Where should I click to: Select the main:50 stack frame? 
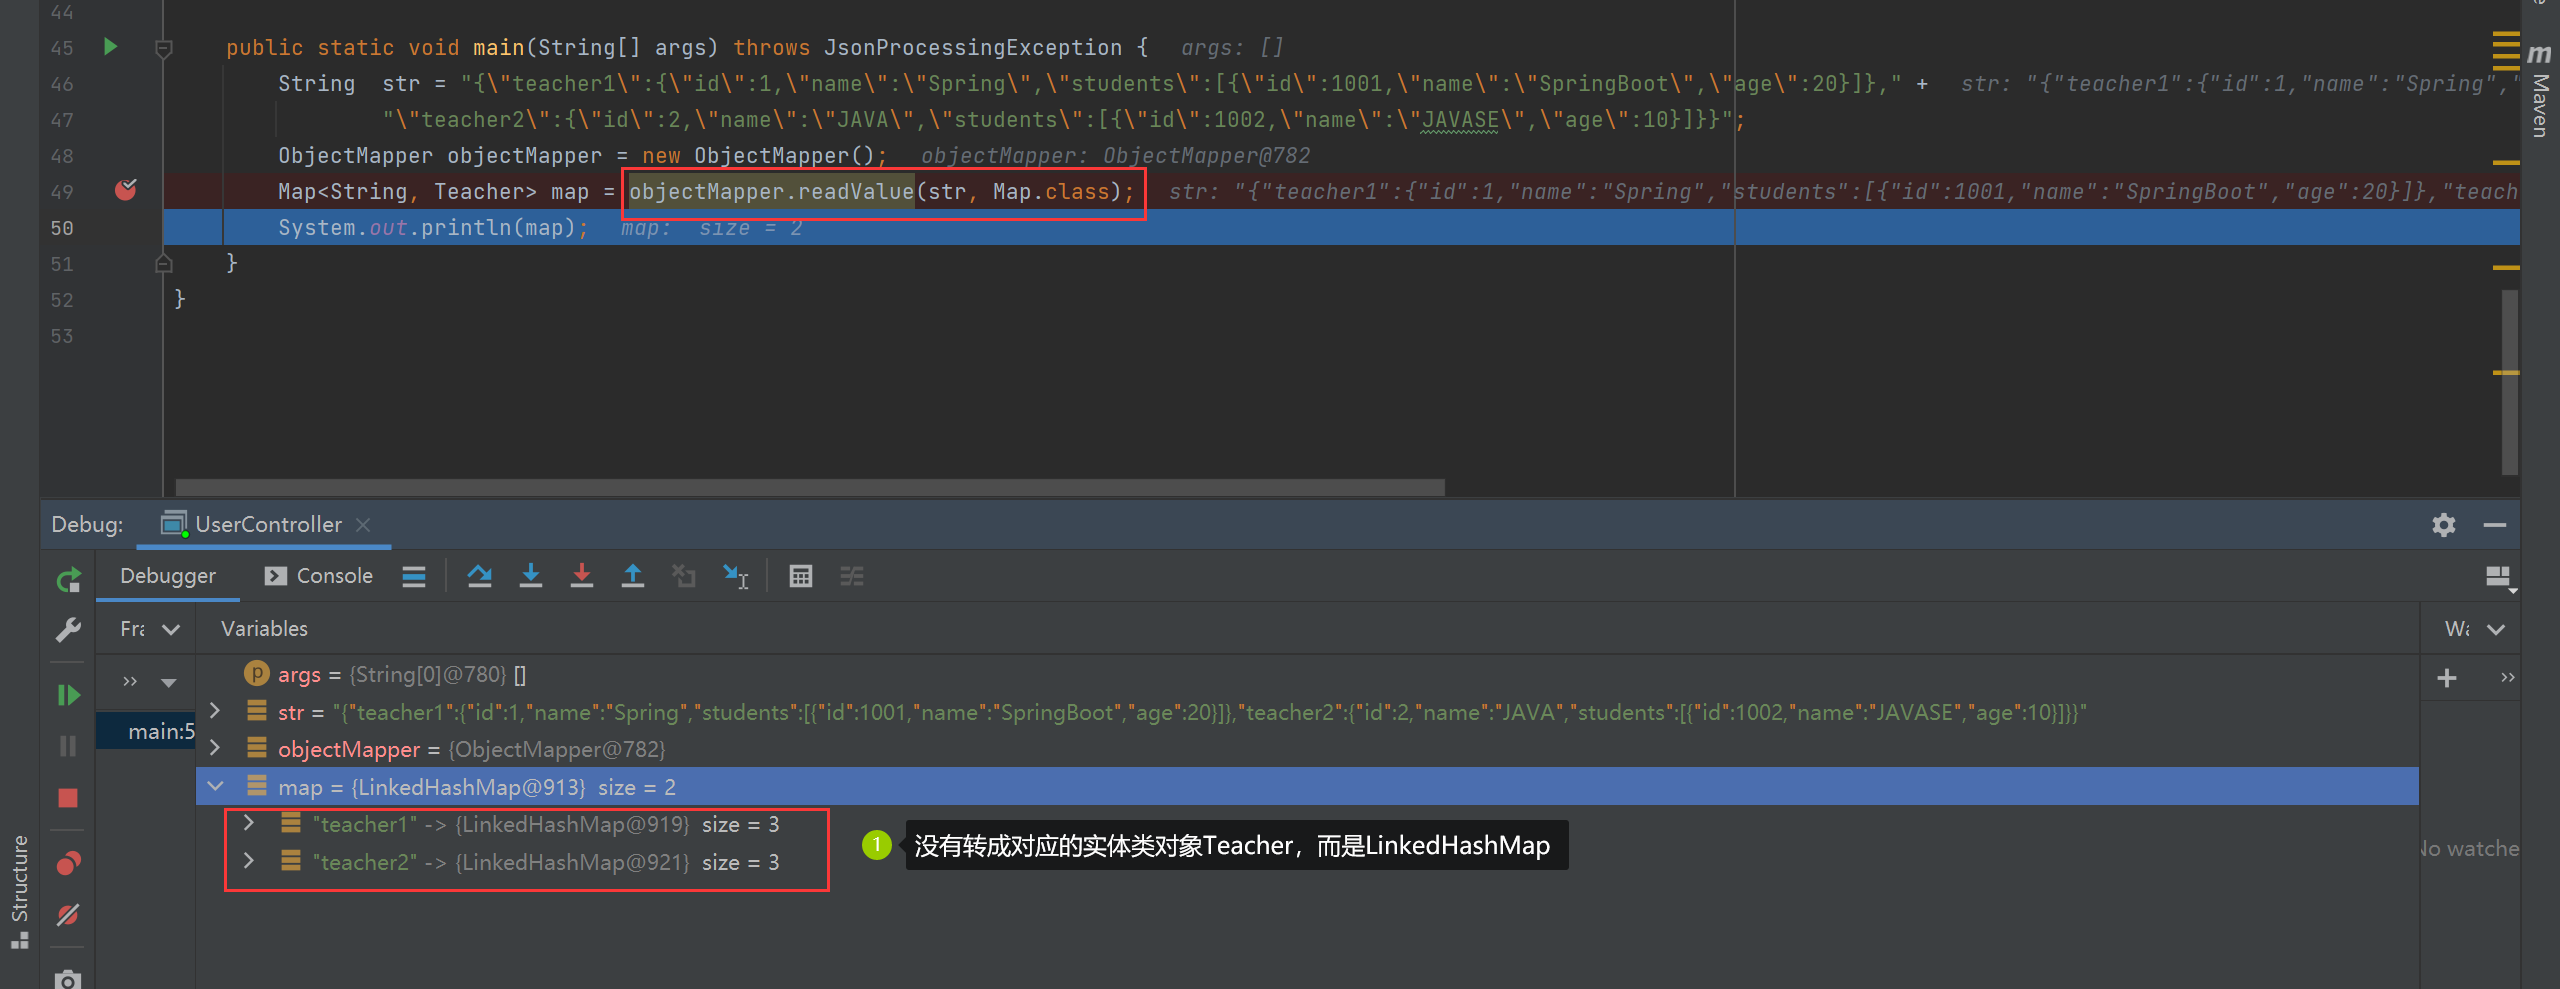coord(146,731)
